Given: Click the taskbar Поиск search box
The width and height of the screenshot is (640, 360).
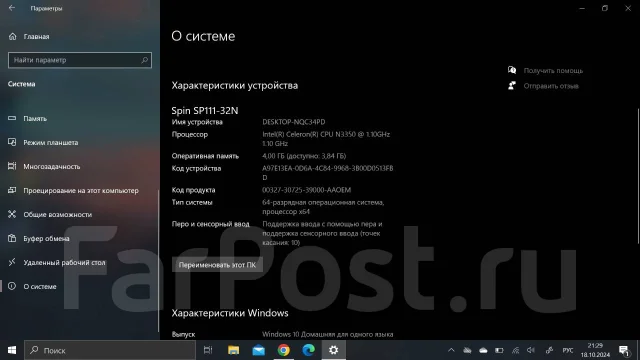Looking at the screenshot, I should click(110, 350).
